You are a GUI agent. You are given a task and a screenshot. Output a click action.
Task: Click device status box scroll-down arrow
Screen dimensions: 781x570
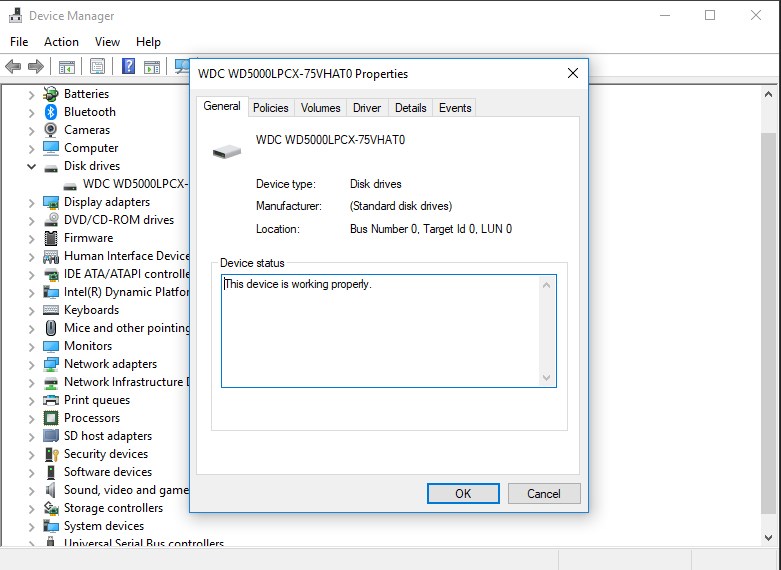click(x=546, y=378)
